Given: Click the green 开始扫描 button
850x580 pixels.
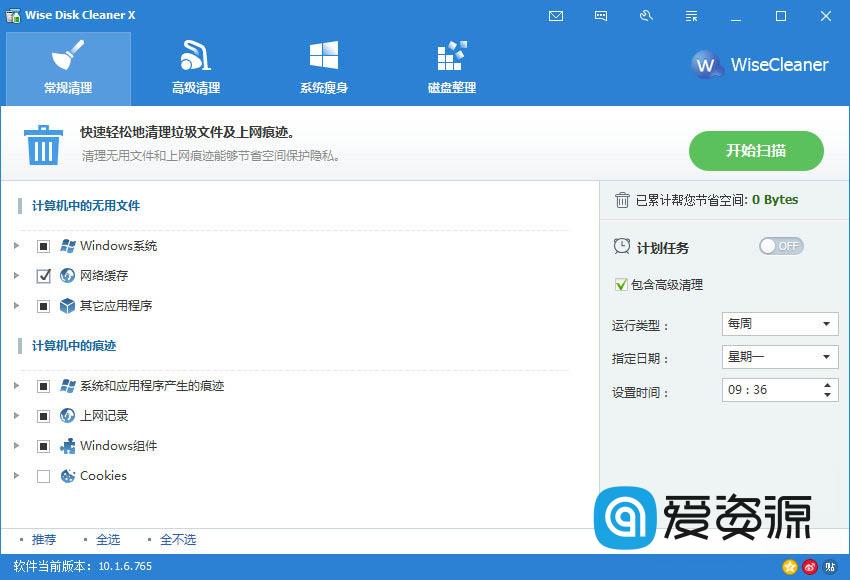Looking at the screenshot, I should 757,151.
